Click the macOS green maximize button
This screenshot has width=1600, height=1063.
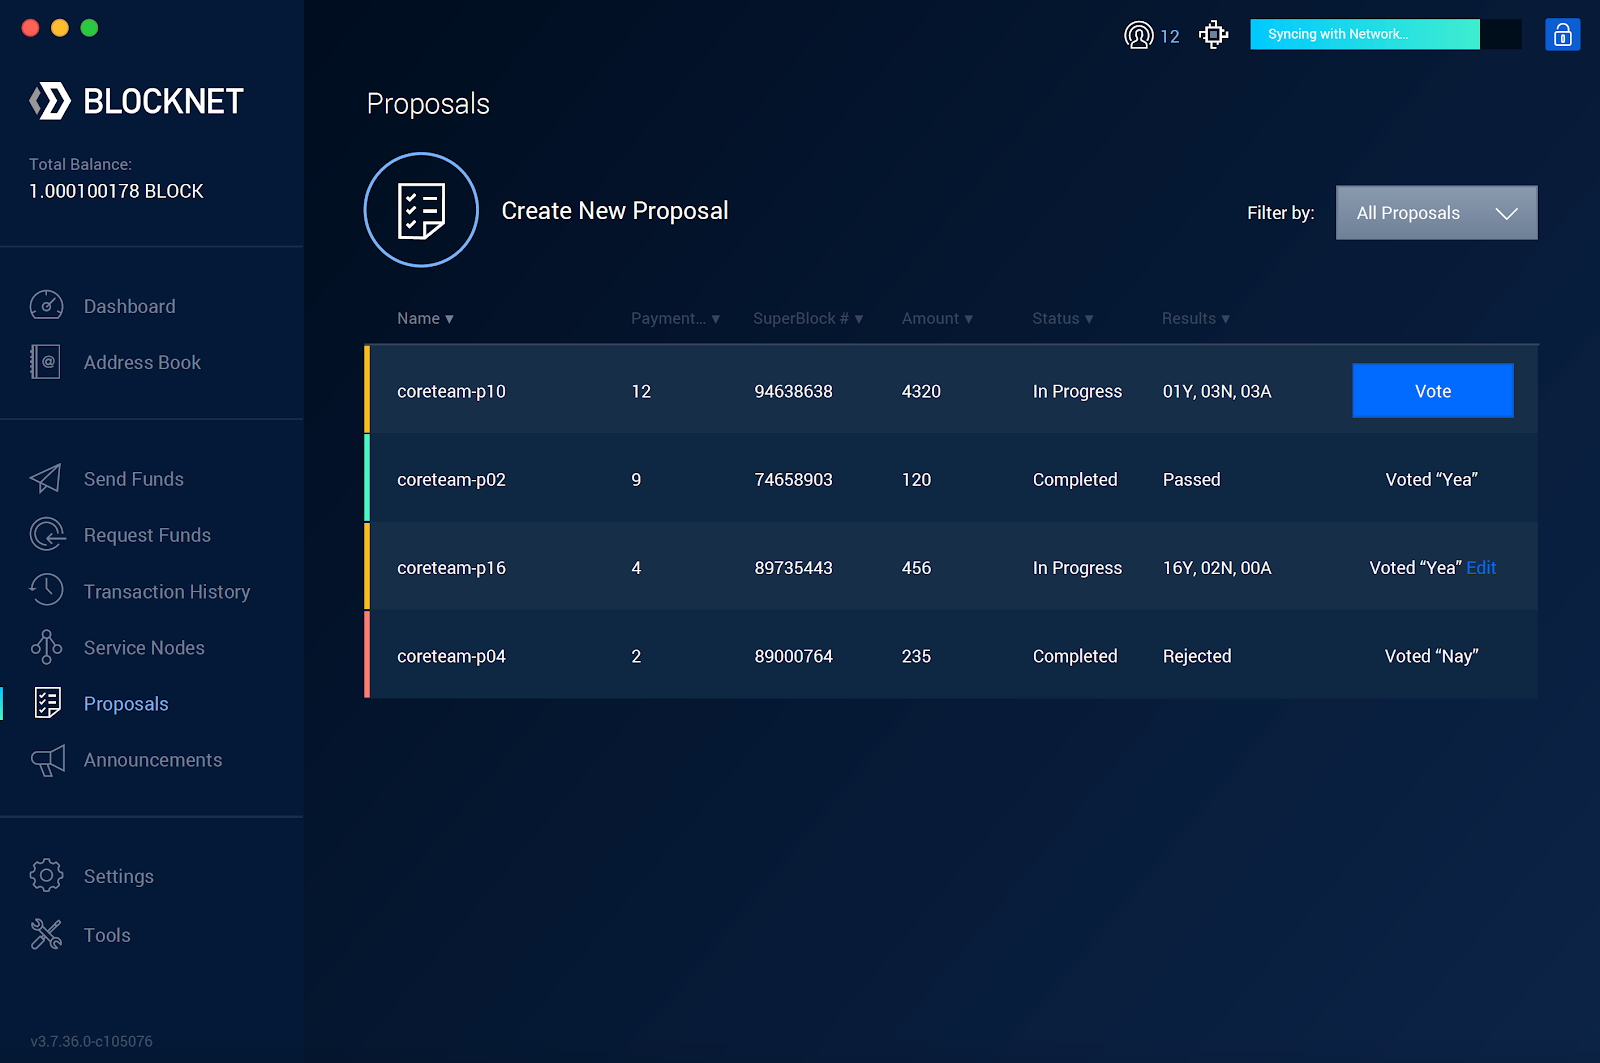(89, 28)
